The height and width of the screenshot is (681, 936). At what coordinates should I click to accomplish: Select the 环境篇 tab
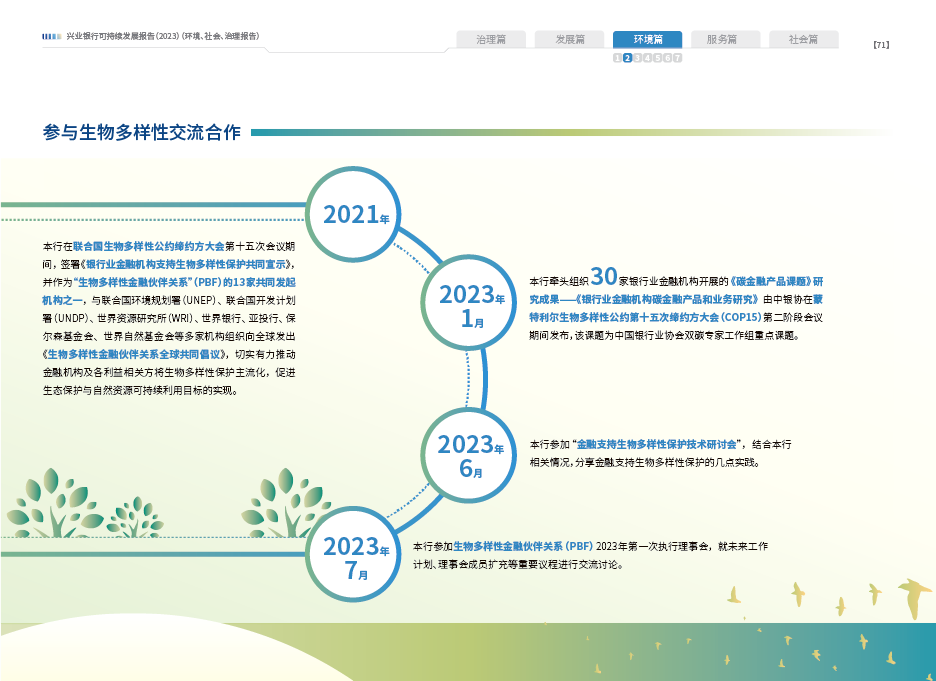click(x=647, y=40)
